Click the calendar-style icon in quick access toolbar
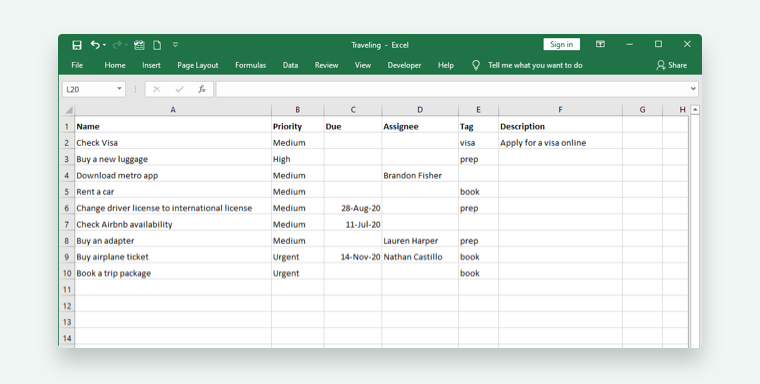 (139, 45)
